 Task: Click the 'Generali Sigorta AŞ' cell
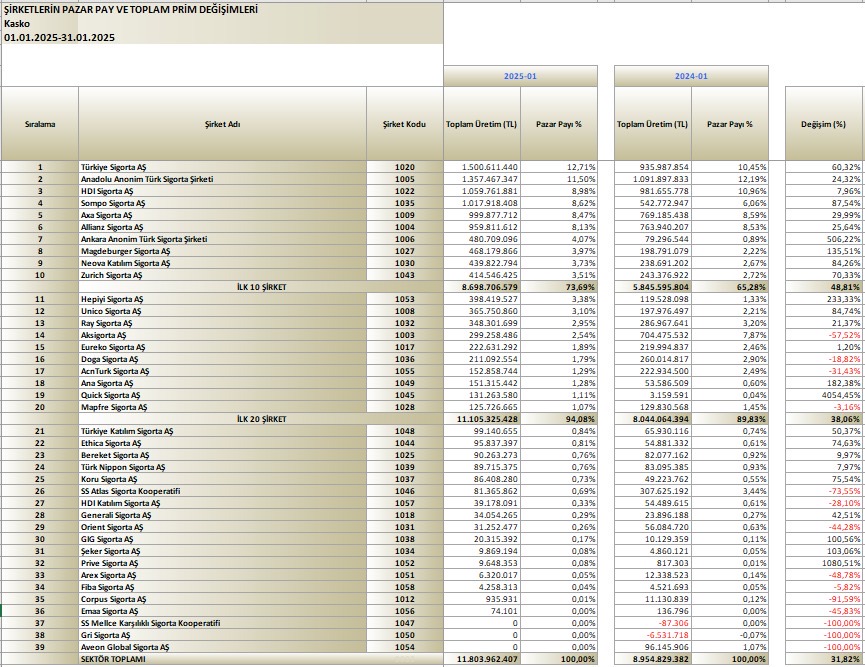click(x=222, y=515)
